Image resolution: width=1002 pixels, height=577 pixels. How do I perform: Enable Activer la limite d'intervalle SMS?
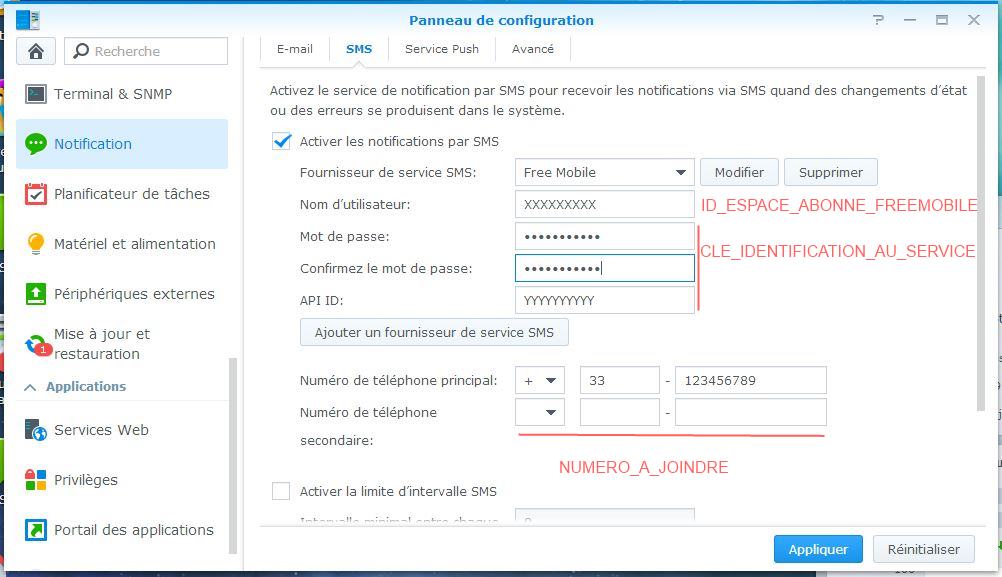click(282, 491)
